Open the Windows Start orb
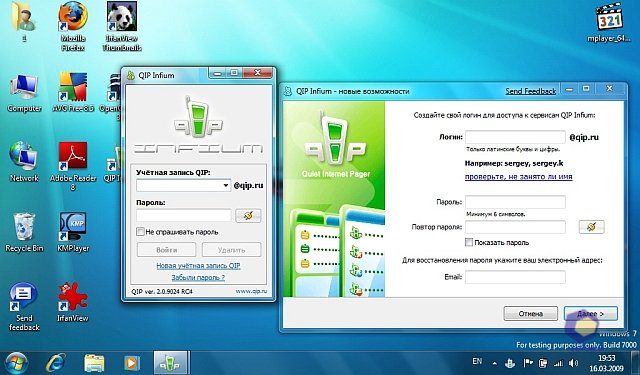The image size is (640, 375). [x=16, y=363]
